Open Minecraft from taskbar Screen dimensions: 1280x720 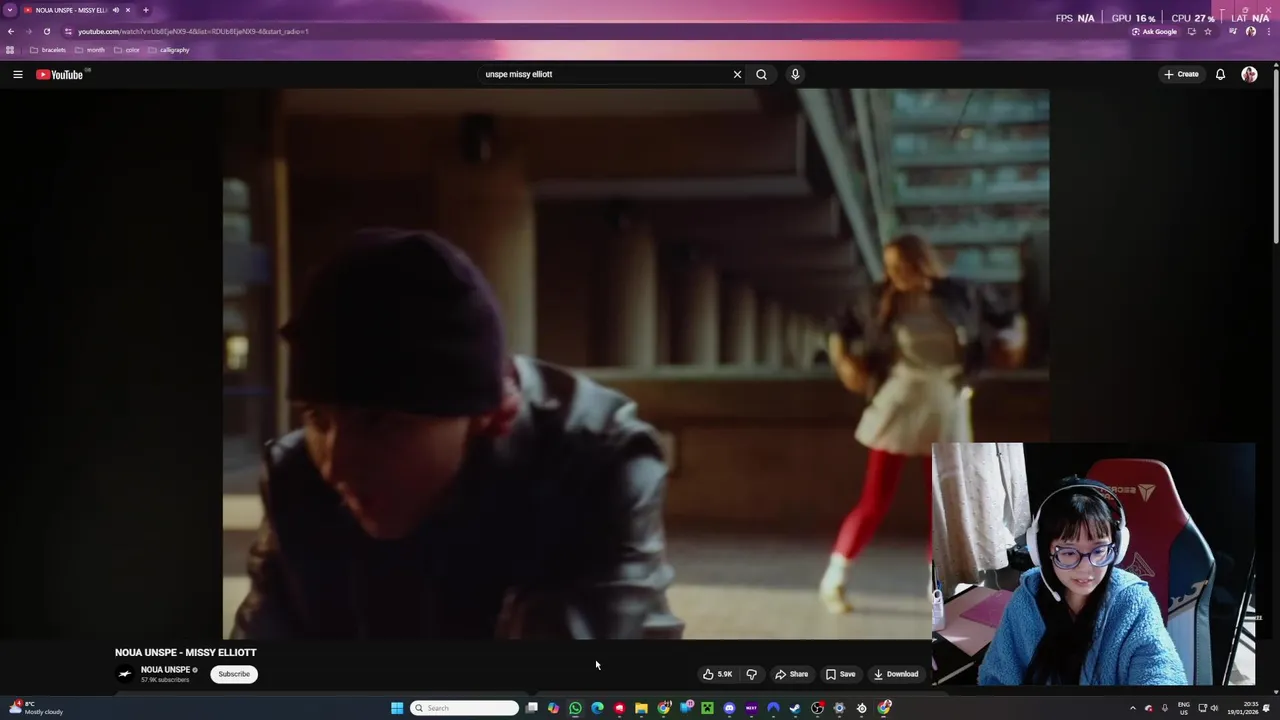pos(707,708)
